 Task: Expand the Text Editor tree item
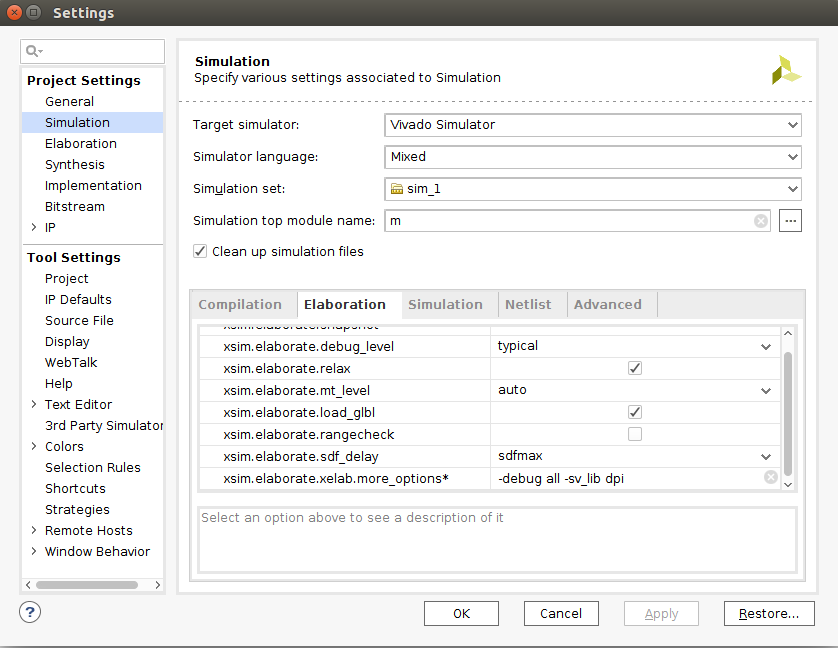(x=35, y=405)
